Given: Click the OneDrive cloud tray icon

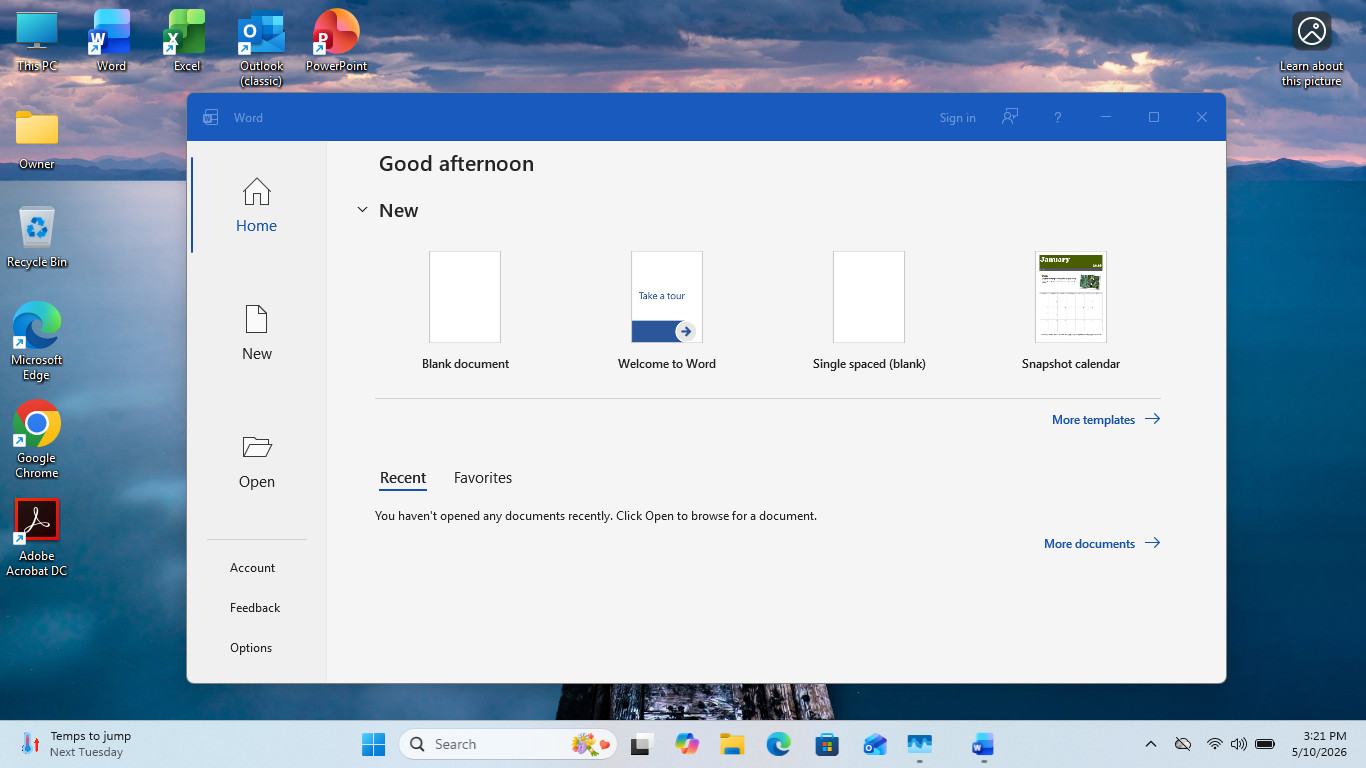Looking at the screenshot, I should (x=1183, y=744).
